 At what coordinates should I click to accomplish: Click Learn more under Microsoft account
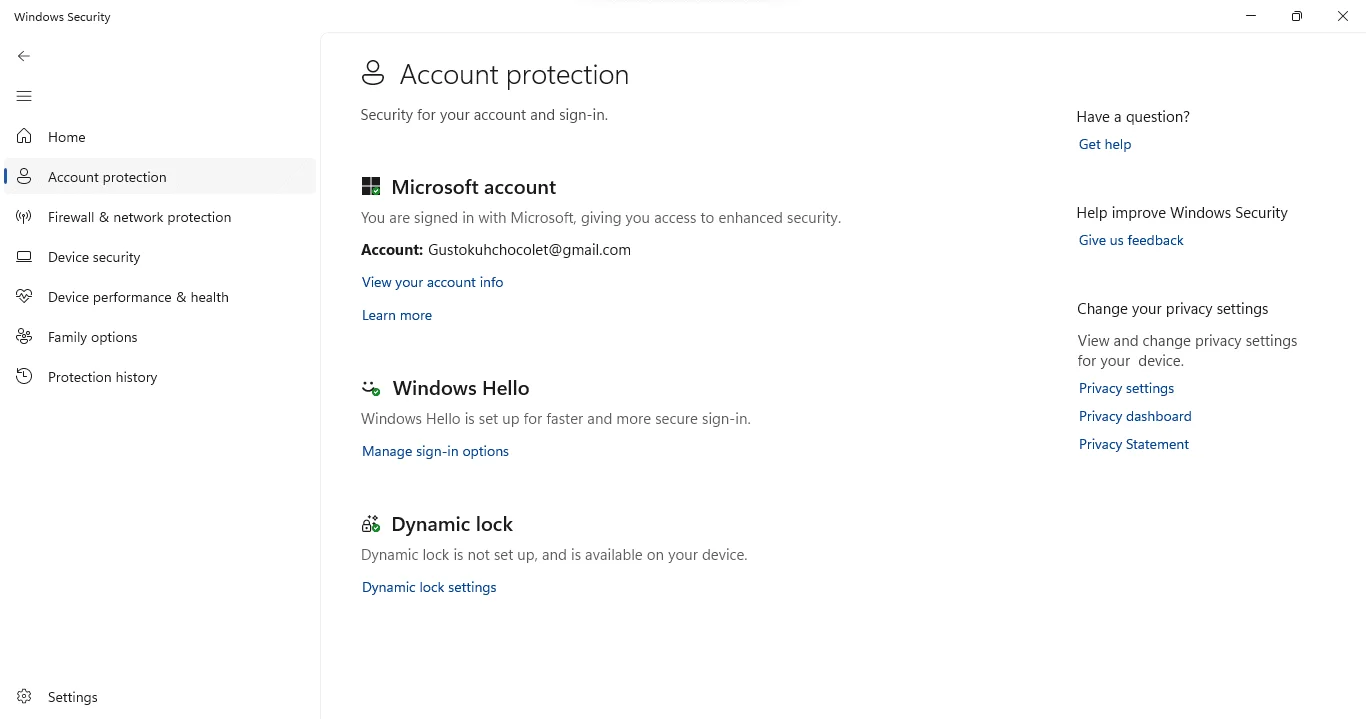point(397,315)
